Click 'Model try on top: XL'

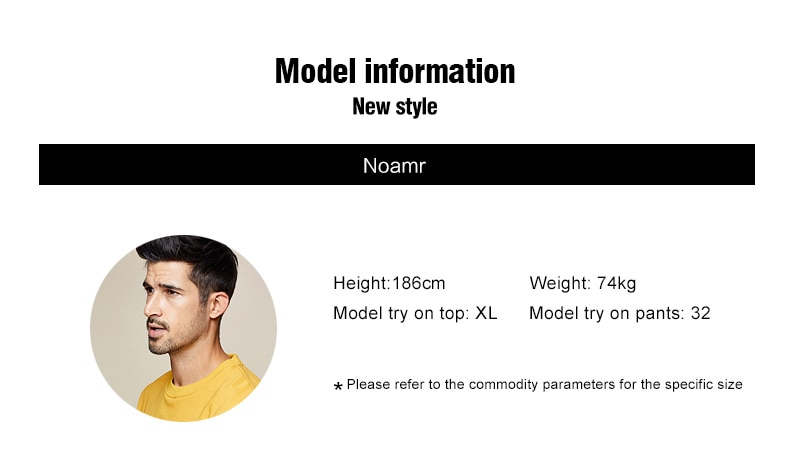tap(415, 313)
